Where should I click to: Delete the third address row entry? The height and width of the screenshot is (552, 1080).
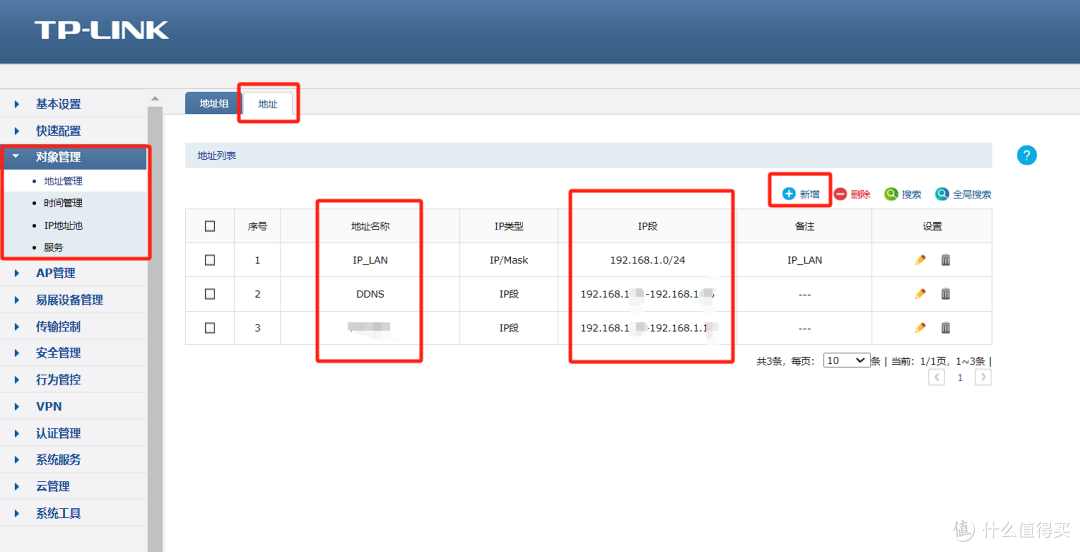point(946,327)
